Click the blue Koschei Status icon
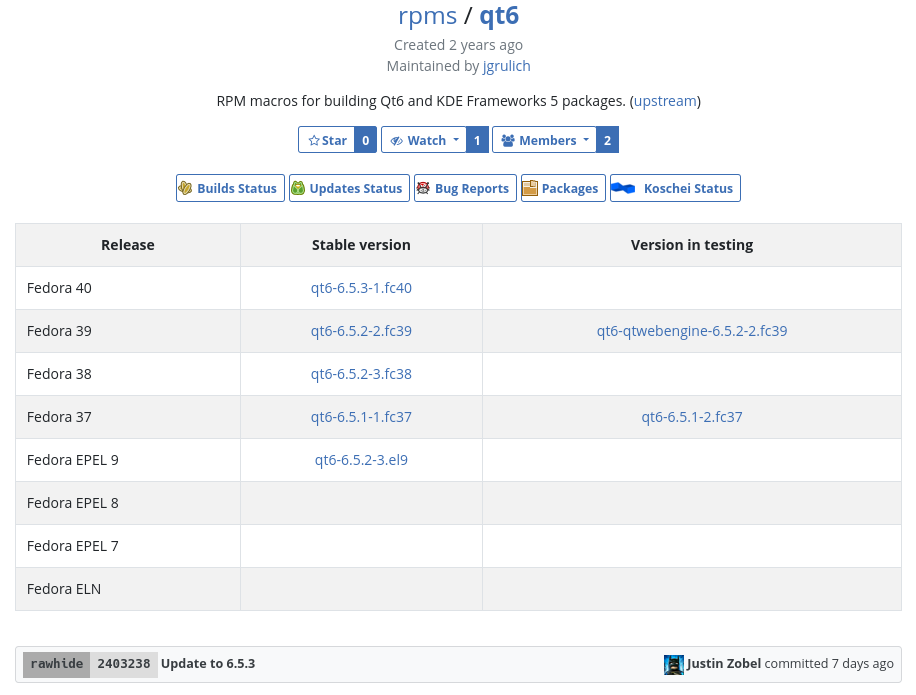This screenshot has width=916, height=695. pyautogui.click(x=623, y=188)
